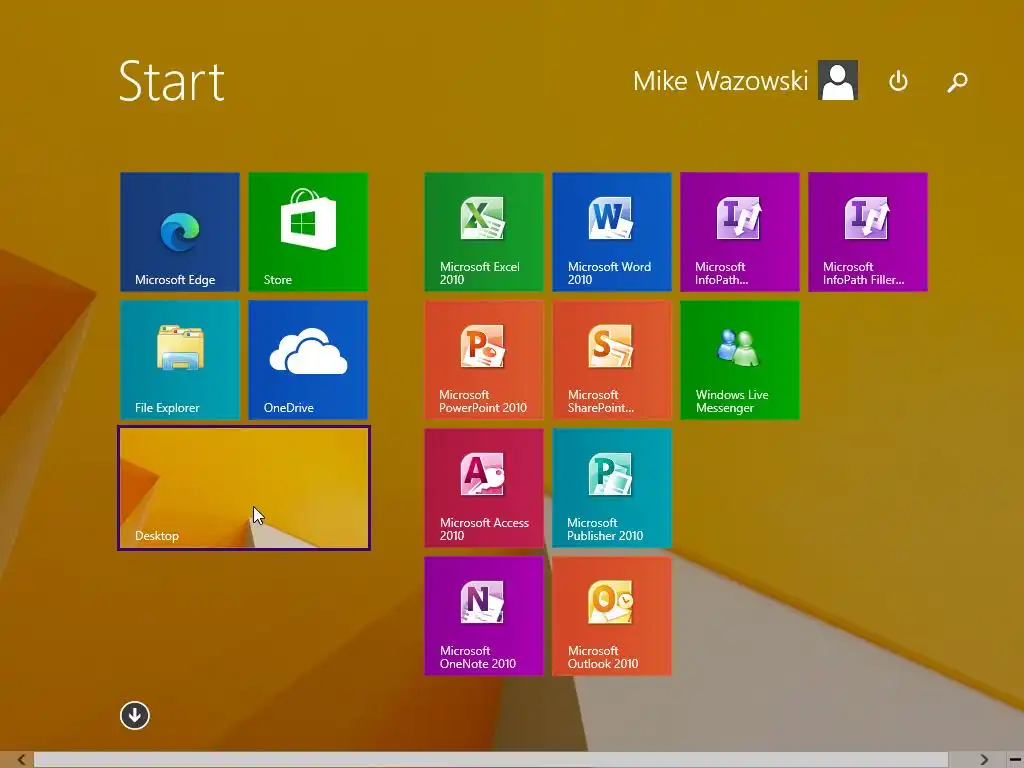Open the Desktop tile

click(244, 488)
